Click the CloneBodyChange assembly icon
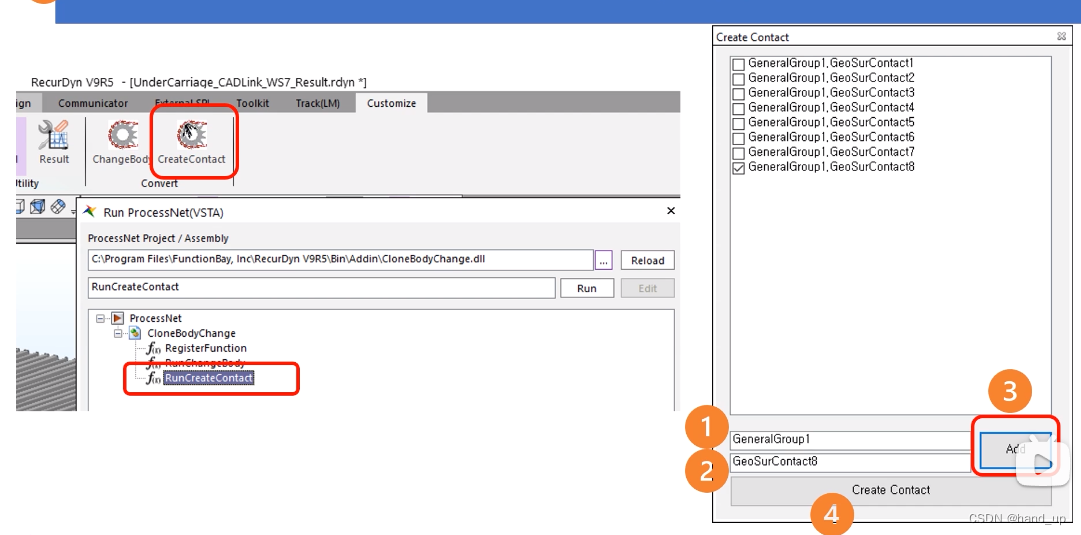 point(135,333)
